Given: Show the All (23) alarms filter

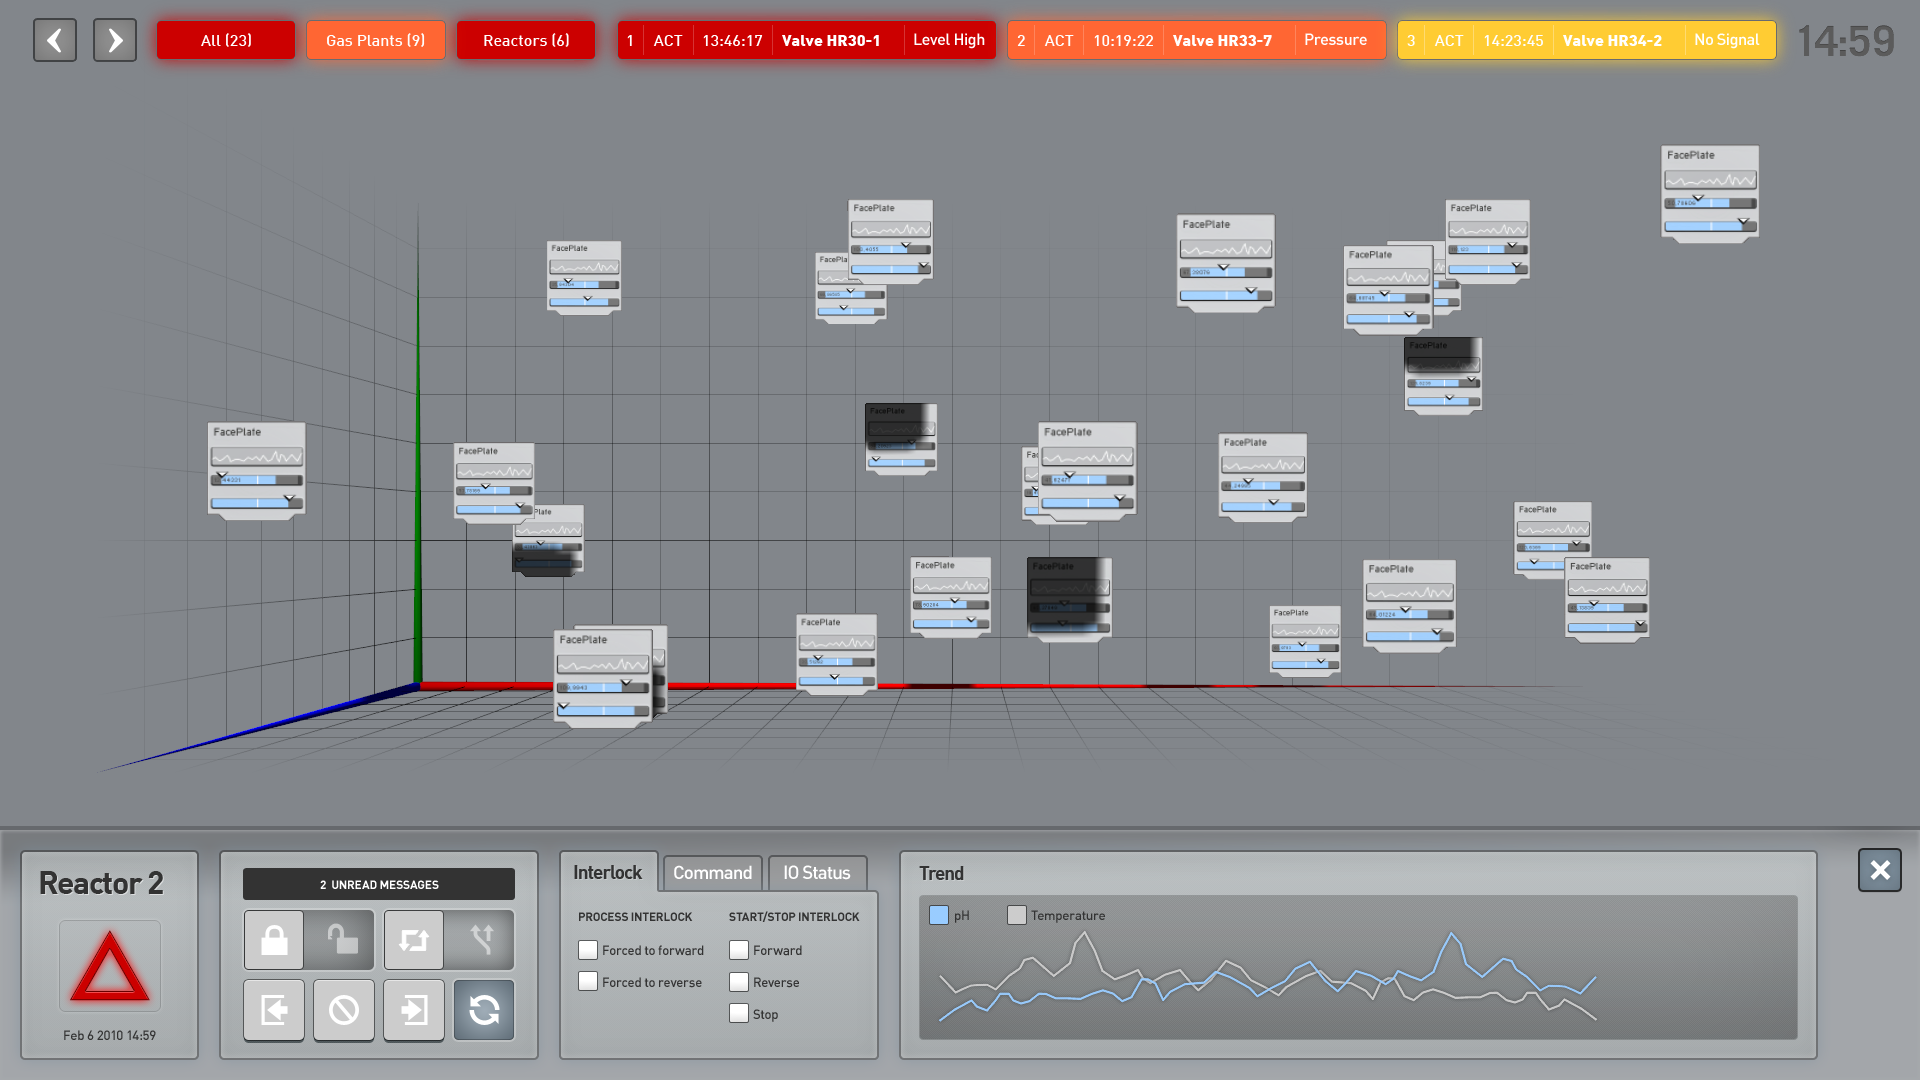Looking at the screenshot, I should [226, 40].
